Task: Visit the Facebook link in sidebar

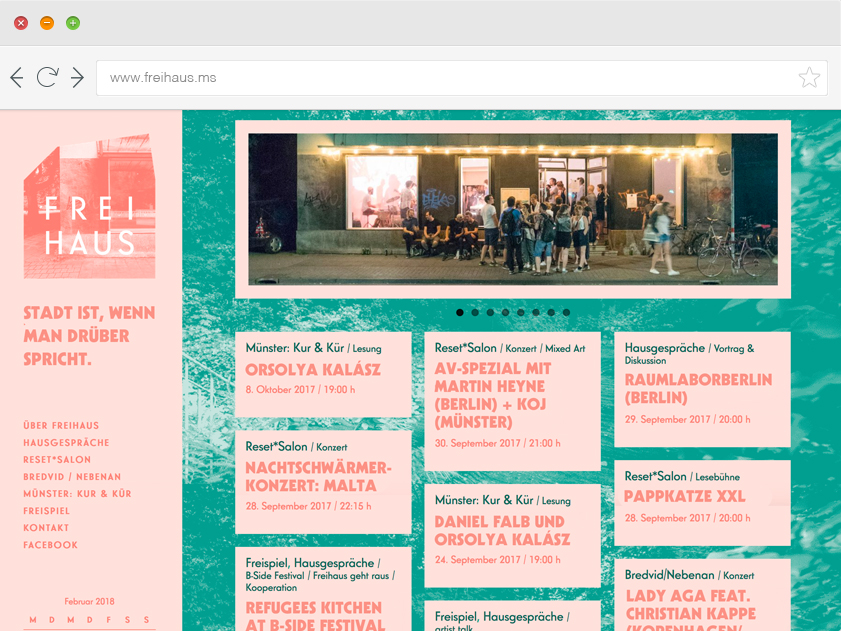Action: coord(50,545)
